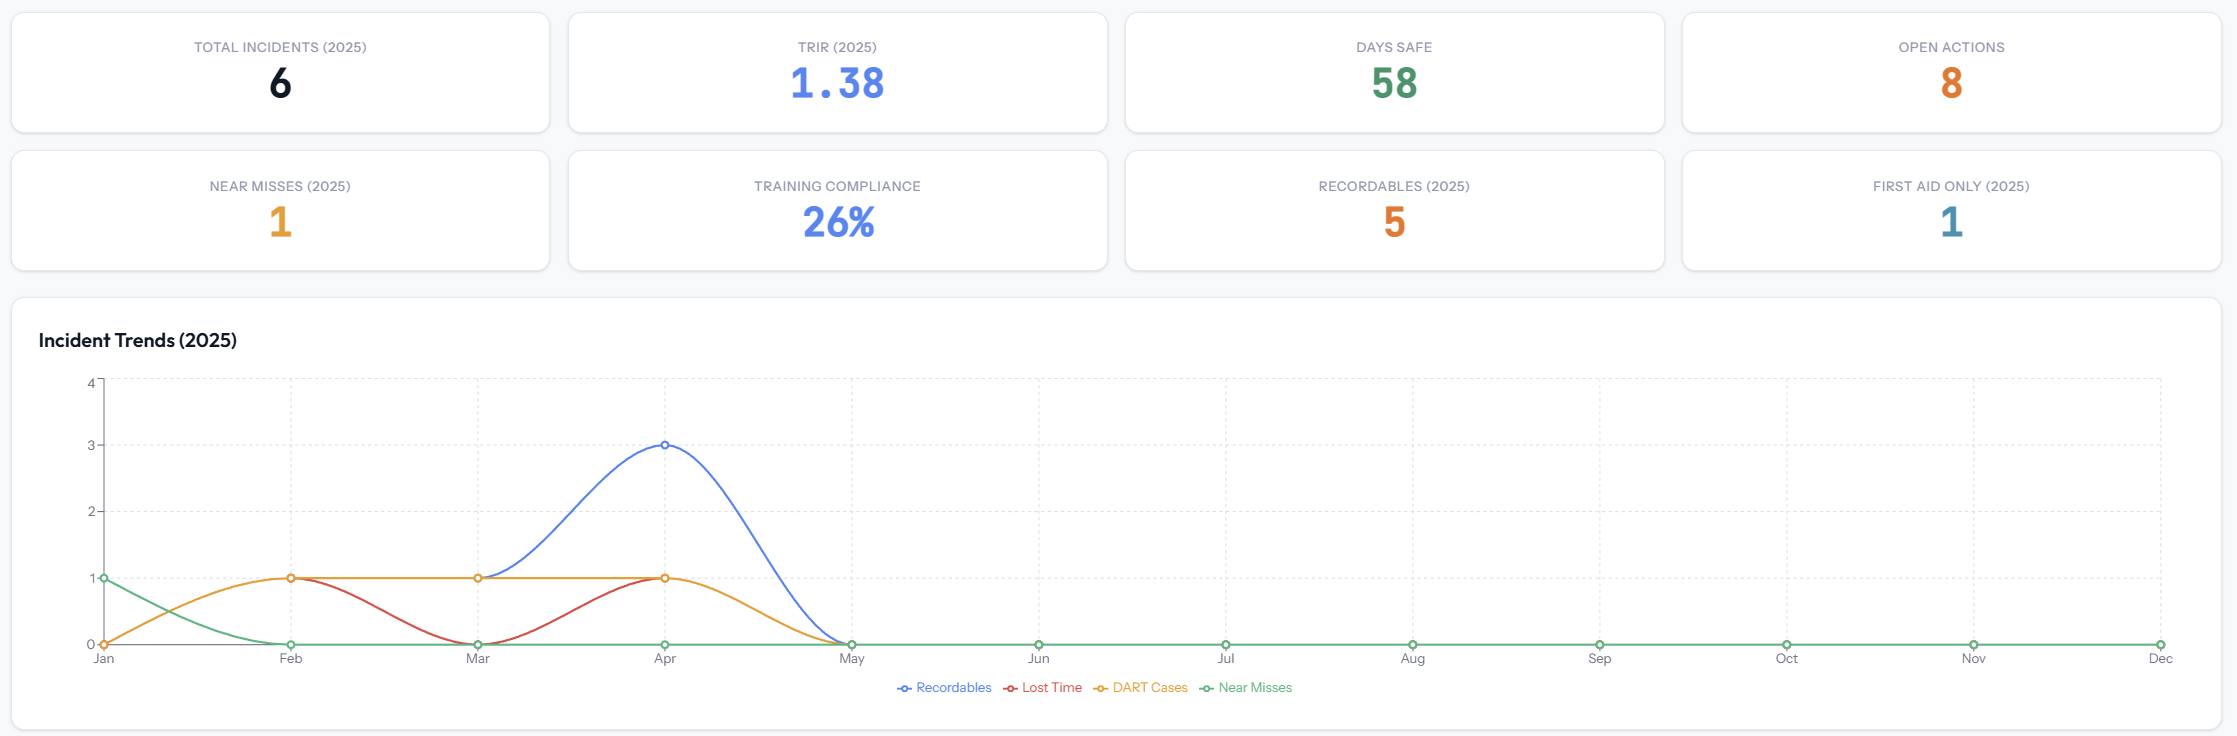The width and height of the screenshot is (2237, 736).
Task: Open the Recordables (2025) summary card
Action: tap(1394, 211)
